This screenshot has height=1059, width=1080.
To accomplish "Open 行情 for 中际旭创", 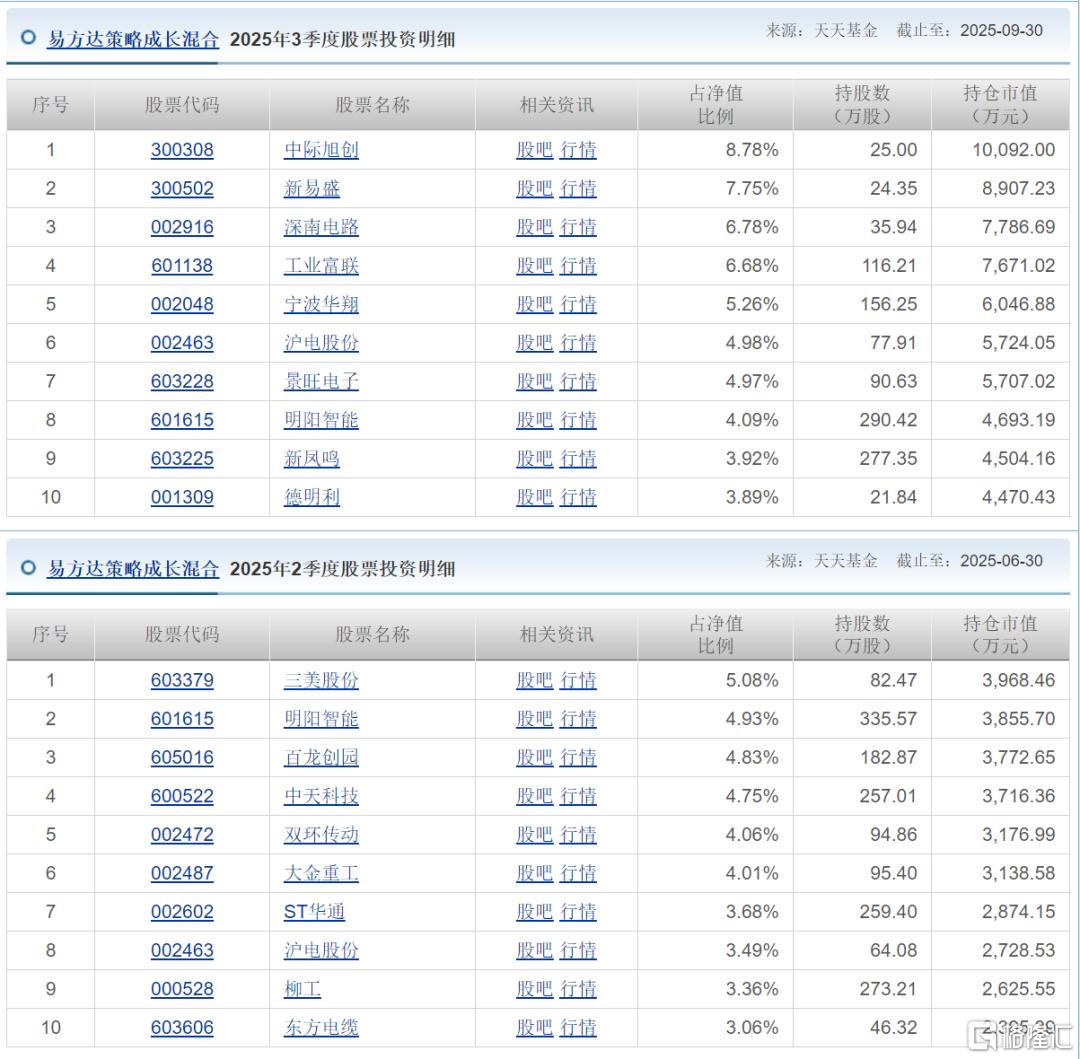I will (x=578, y=150).
